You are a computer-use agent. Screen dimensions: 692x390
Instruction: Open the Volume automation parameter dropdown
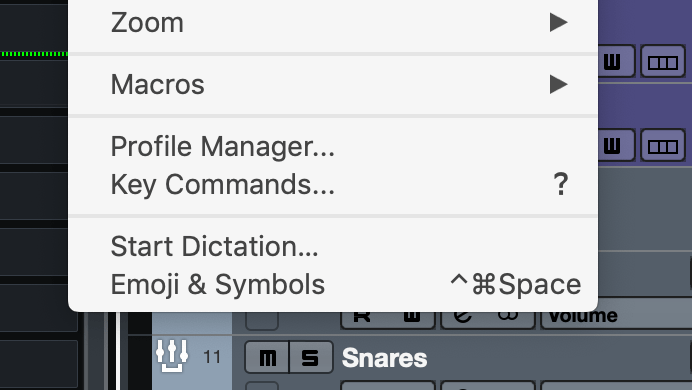(616, 319)
